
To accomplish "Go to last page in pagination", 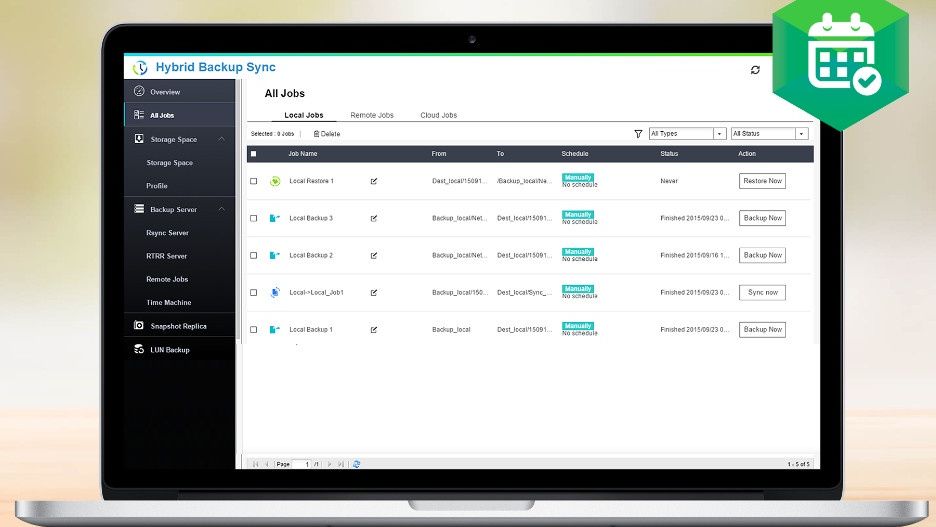I will click(x=340, y=464).
